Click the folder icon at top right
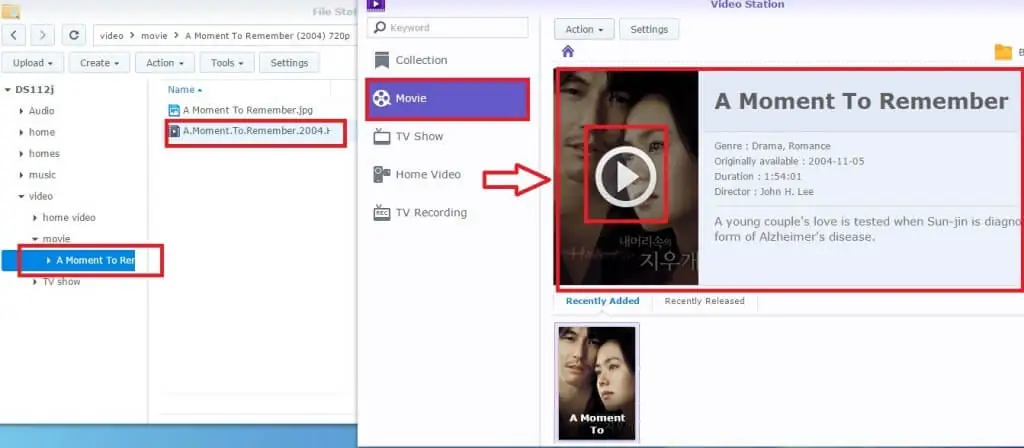 [x=1003, y=52]
